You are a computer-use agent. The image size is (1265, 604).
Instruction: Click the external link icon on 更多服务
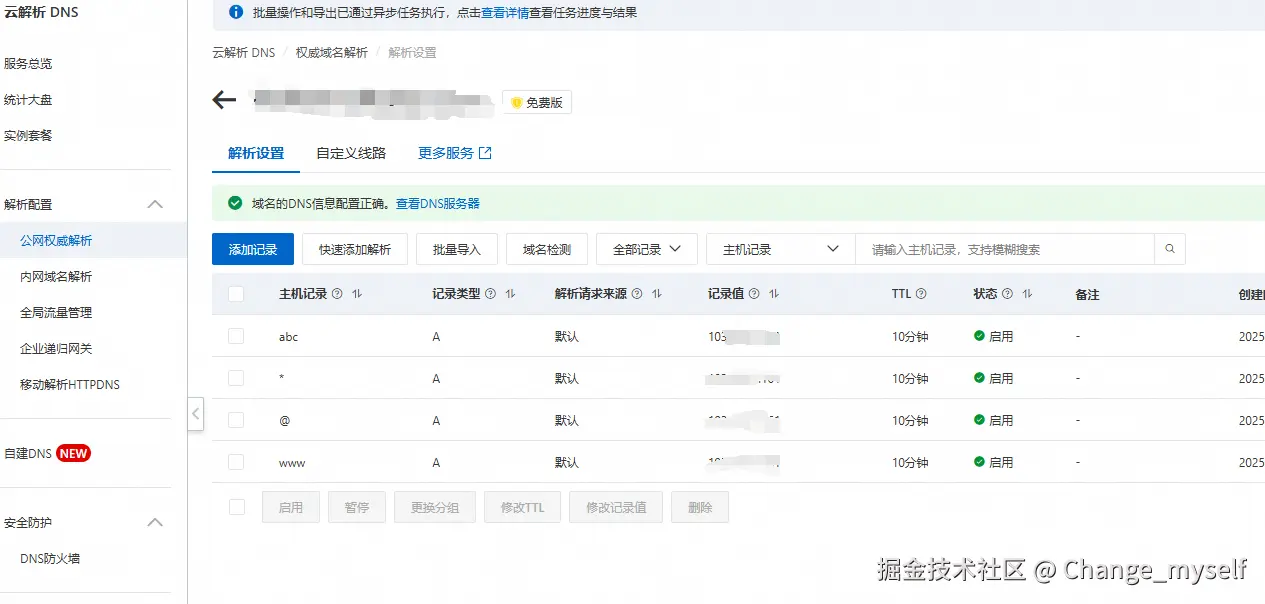click(483, 153)
